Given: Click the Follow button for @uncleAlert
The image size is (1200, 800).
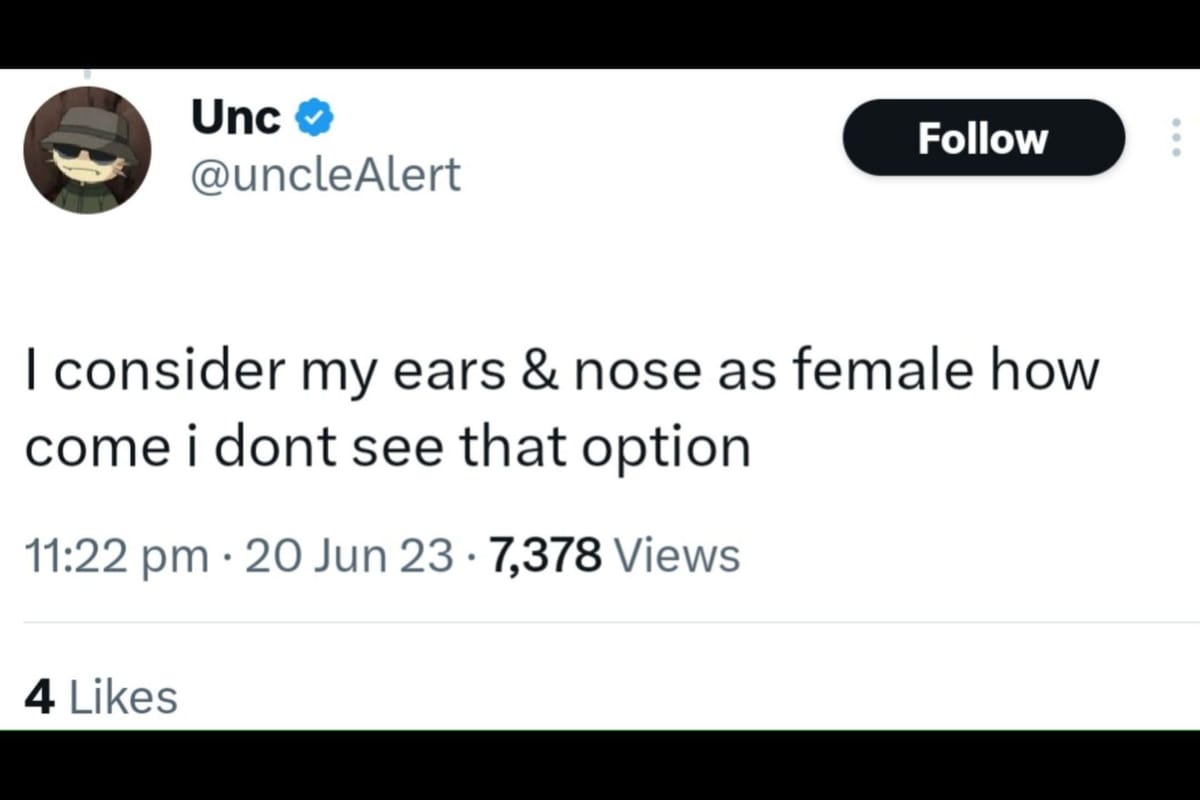Looking at the screenshot, I should [983, 138].
